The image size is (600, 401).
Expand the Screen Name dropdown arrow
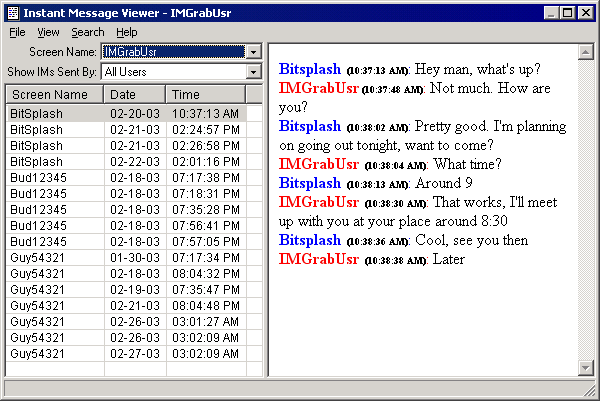click(x=253, y=52)
